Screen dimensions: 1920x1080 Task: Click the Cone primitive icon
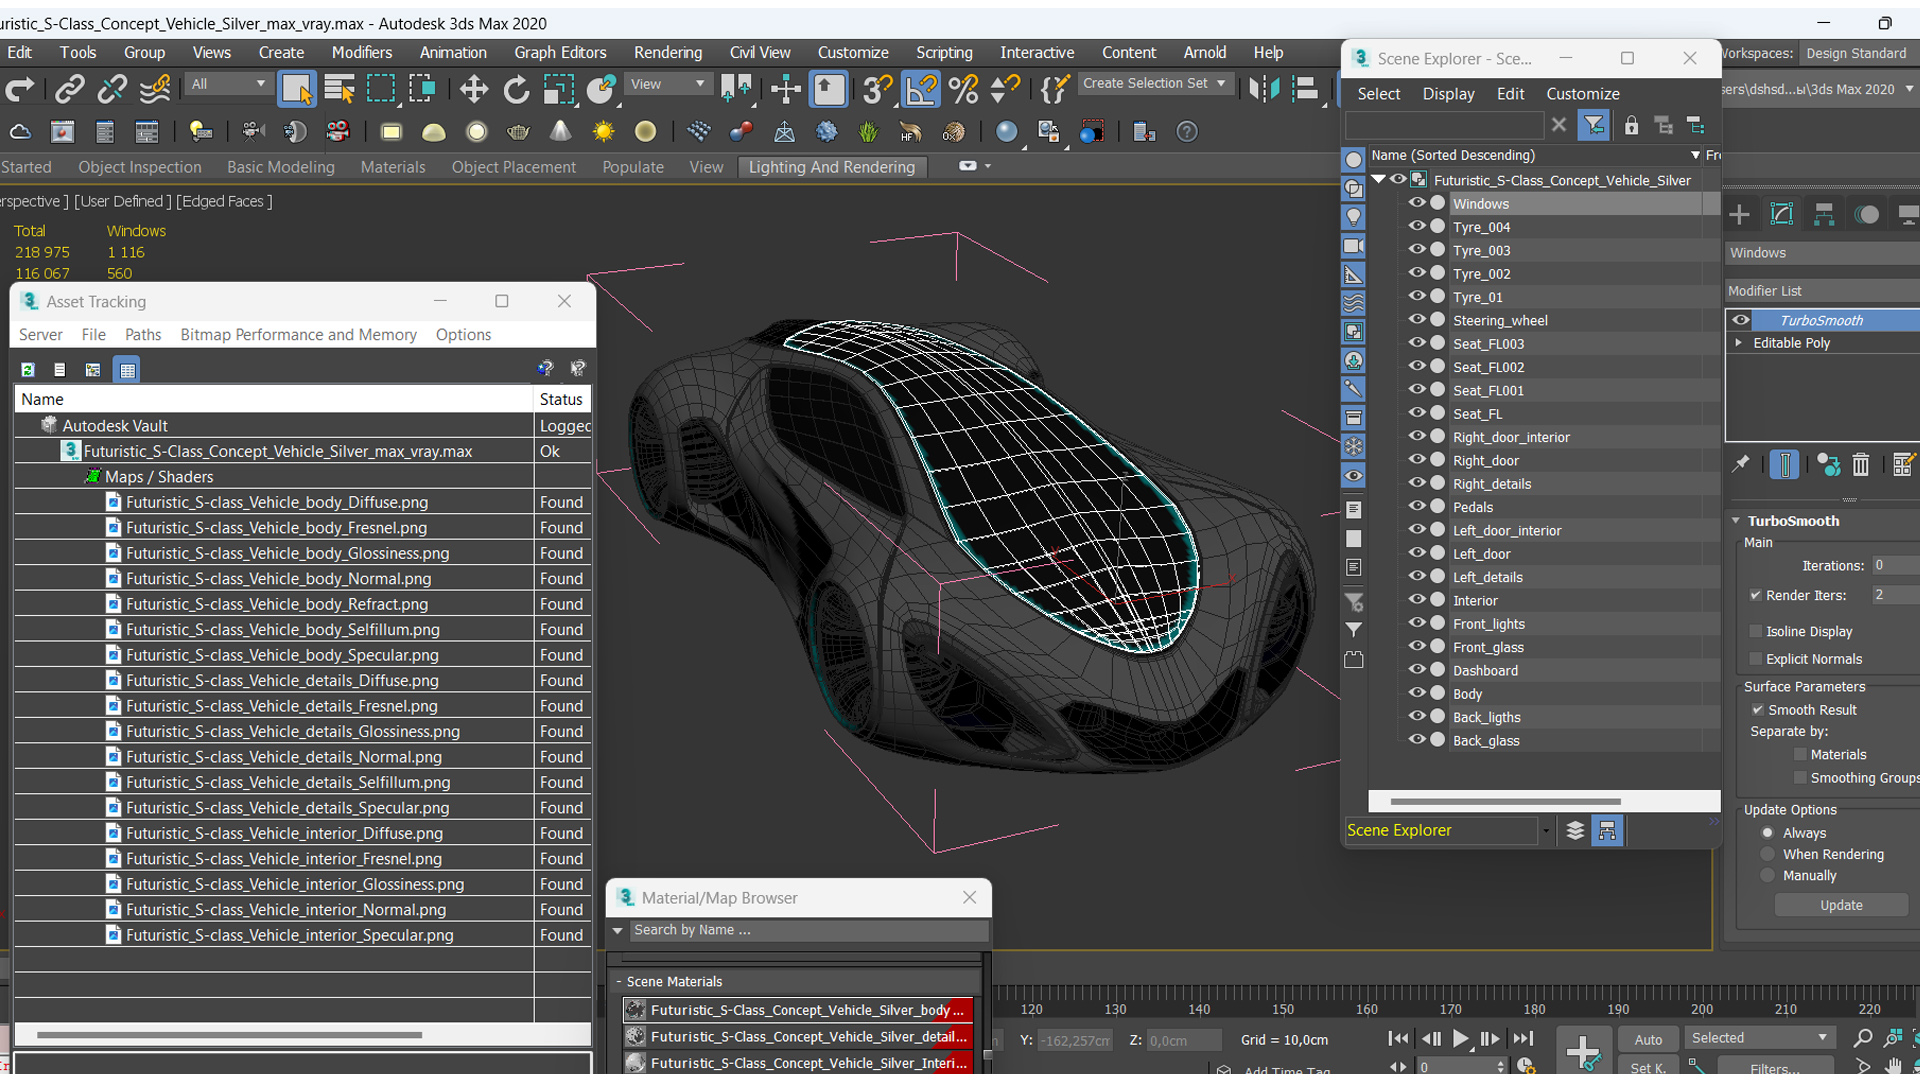pyautogui.click(x=560, y=132)
